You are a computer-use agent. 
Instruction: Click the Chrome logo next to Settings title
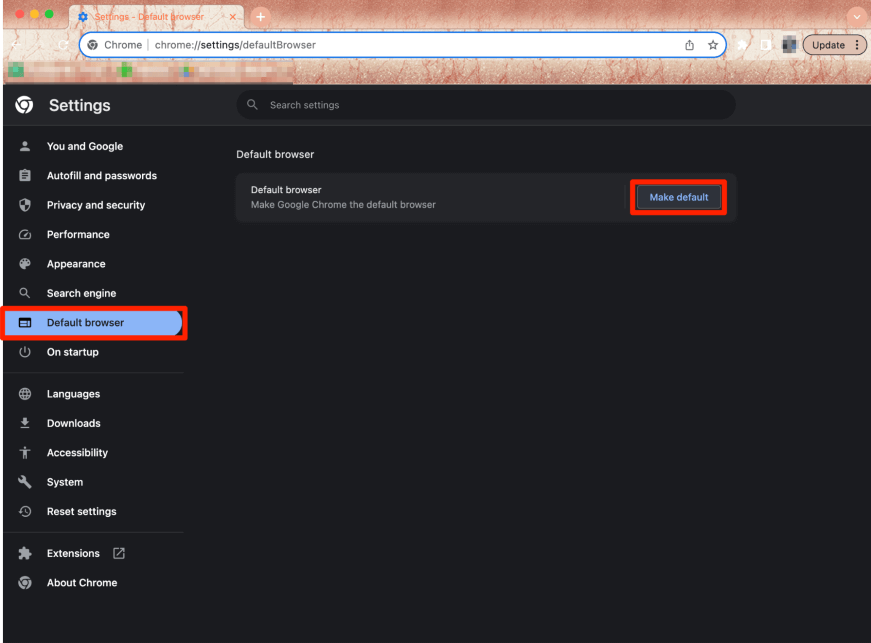24,104
